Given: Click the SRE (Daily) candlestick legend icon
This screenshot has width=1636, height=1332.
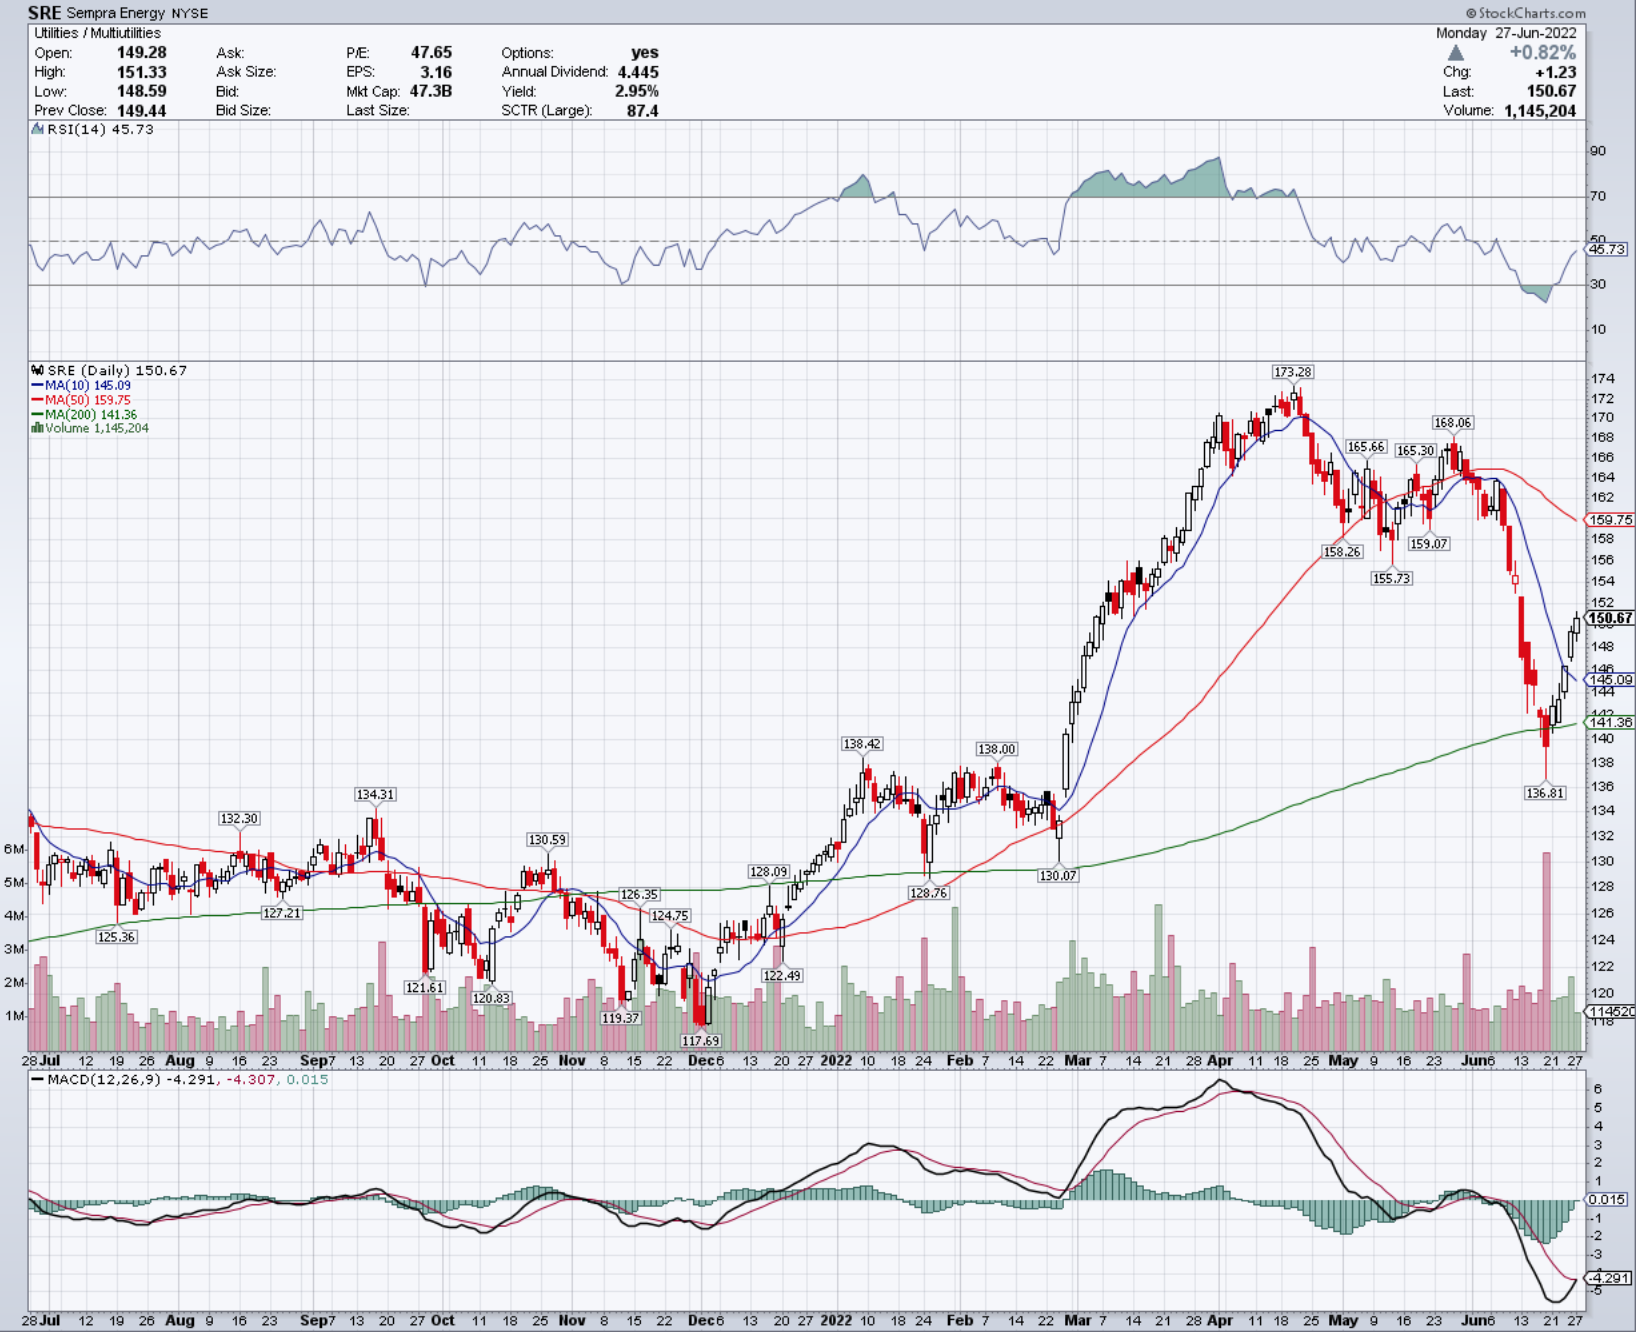Looking at the screenshot, I should pos(38,370).
